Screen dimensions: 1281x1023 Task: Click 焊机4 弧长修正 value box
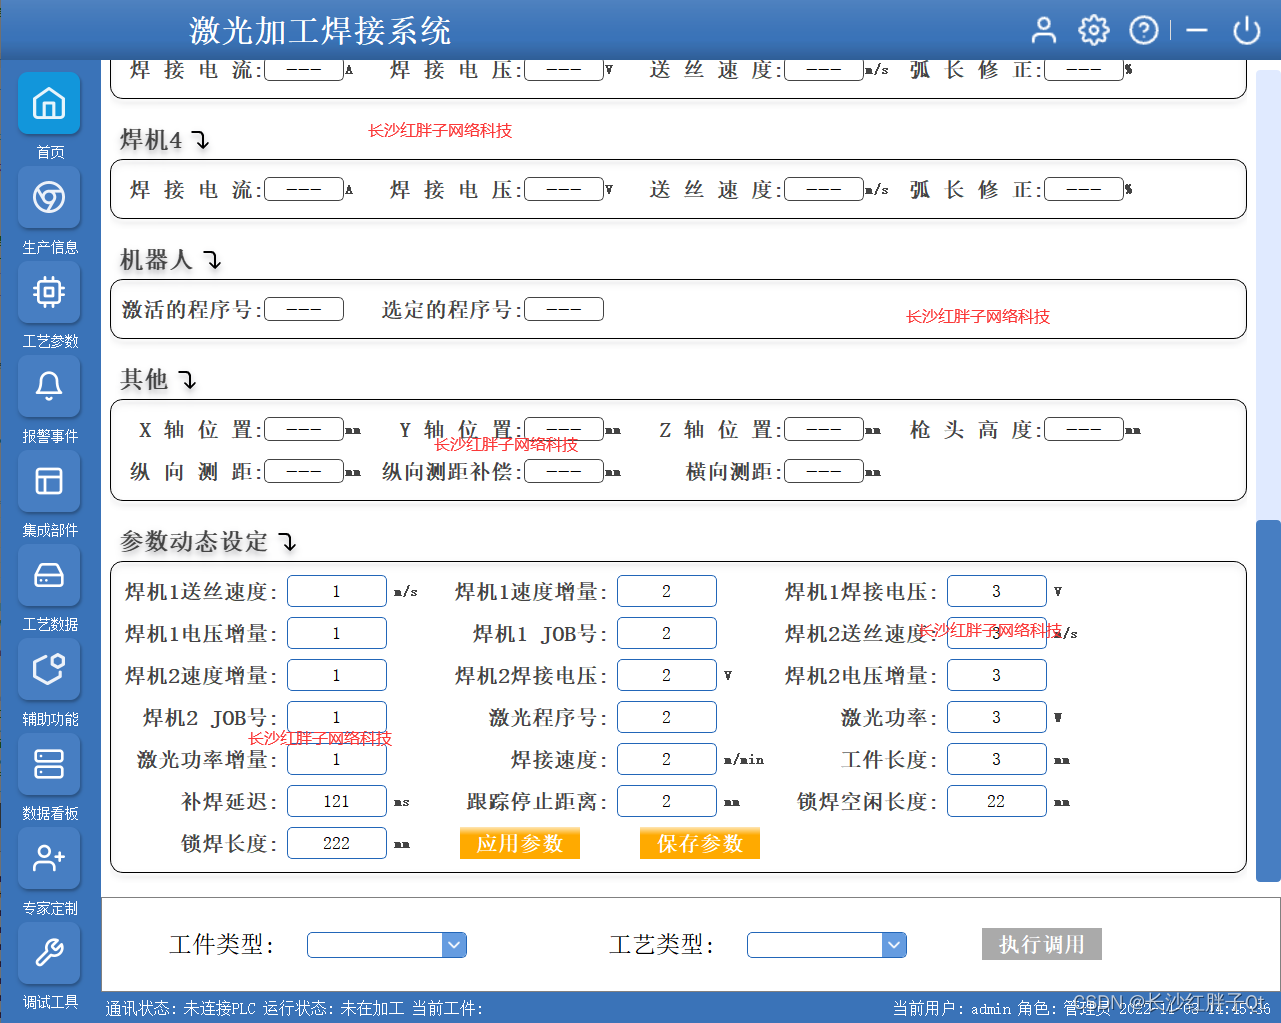[1084, 189]
